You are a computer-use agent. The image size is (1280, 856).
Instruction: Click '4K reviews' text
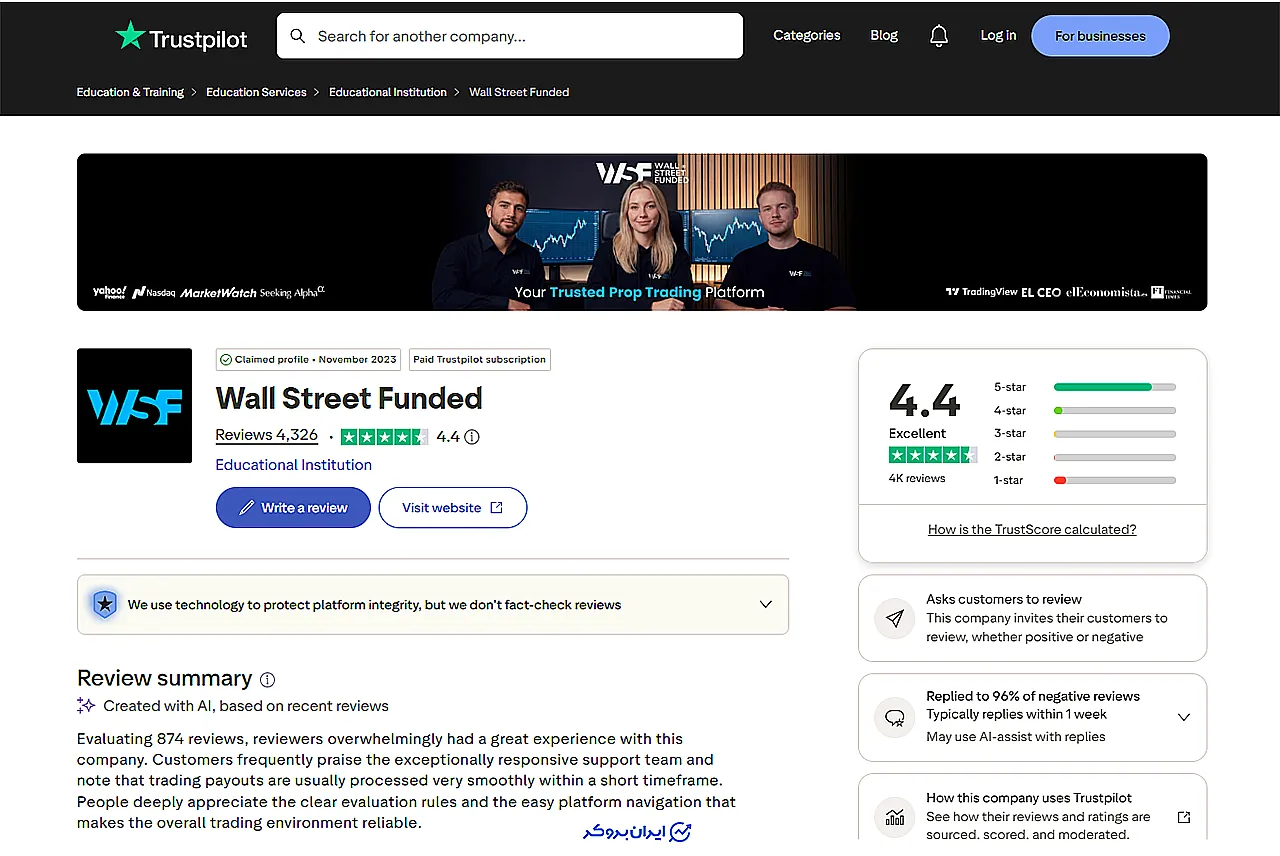[917, 478]
